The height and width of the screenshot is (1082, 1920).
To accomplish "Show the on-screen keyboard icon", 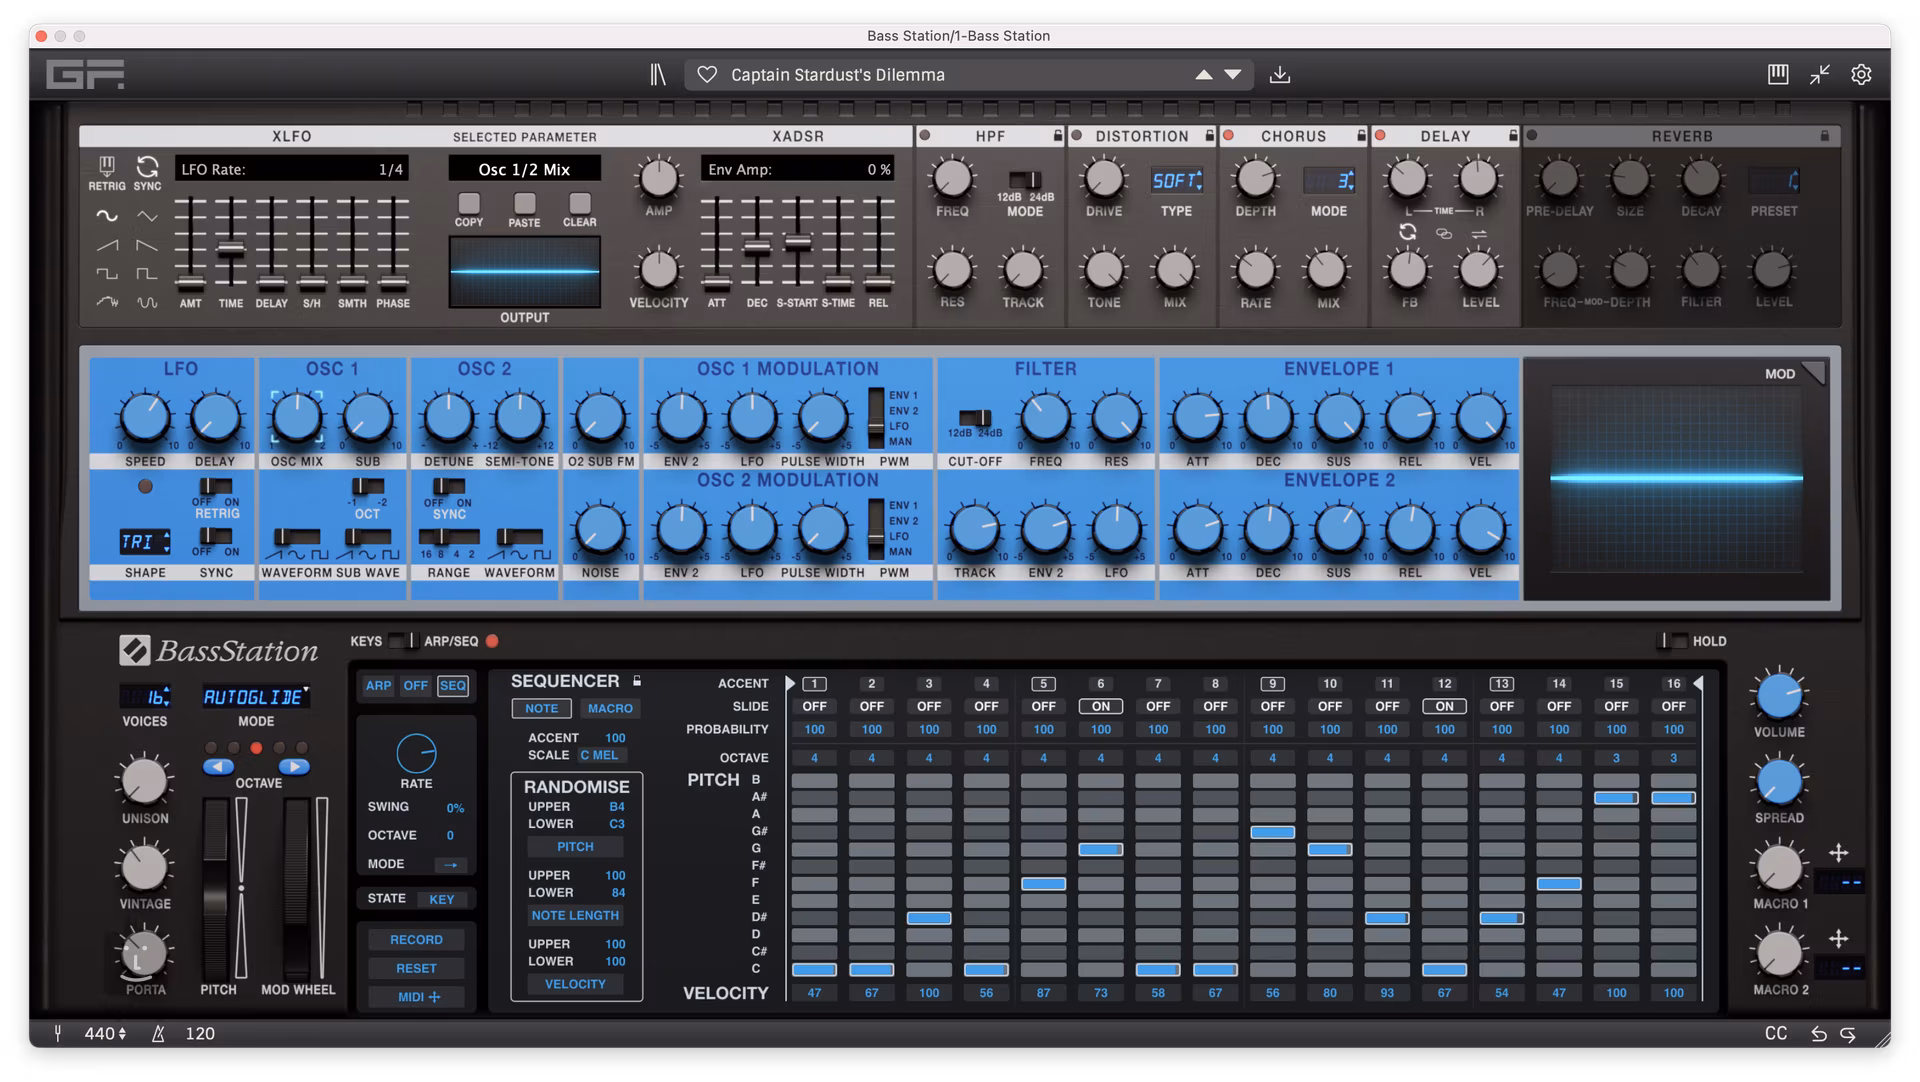I will [x=1777, y=75].
